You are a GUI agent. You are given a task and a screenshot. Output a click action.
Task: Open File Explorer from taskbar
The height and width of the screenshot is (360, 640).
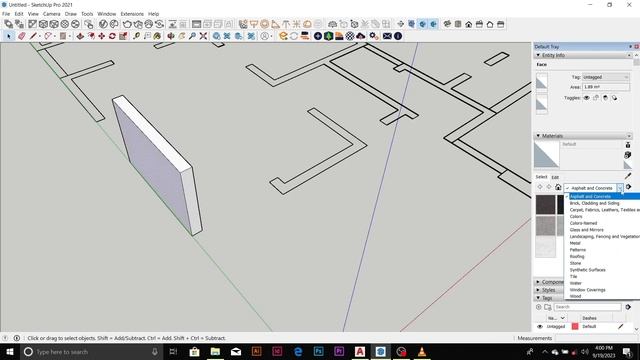(x=215, y=352)
